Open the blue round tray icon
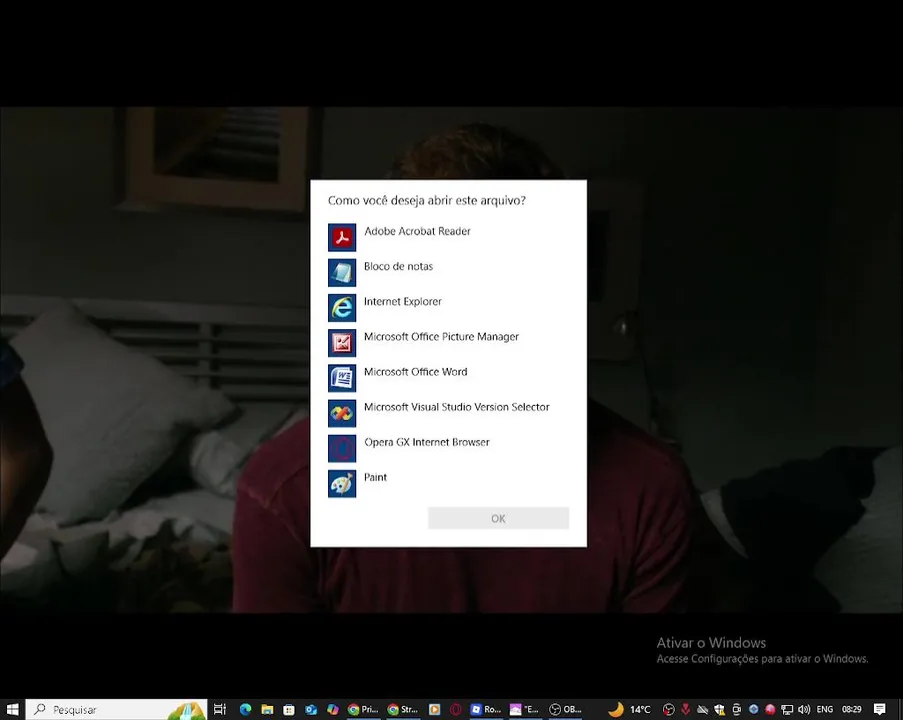Viewport: 903px width, 720px height. (753, 709)
